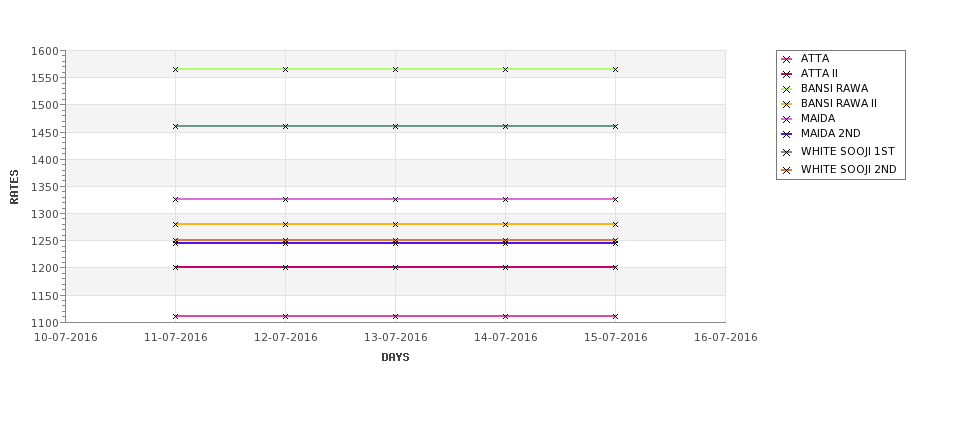Click the WHITE SOOJI 1ST legend marker

[787, 152]
